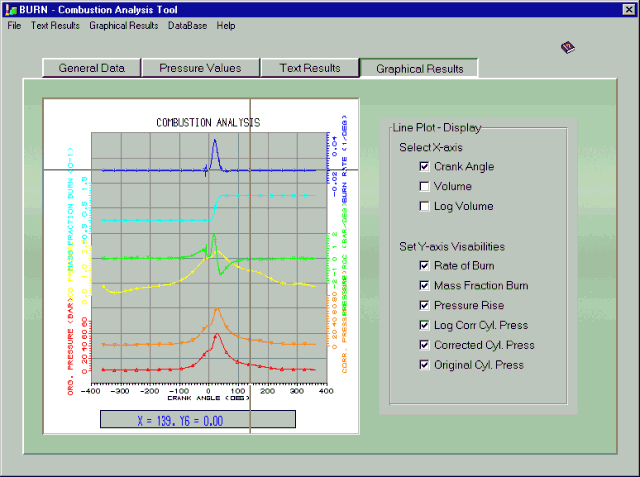Toggle Log Corr Cyl. Press checkbox

click(x=424, y=325)
